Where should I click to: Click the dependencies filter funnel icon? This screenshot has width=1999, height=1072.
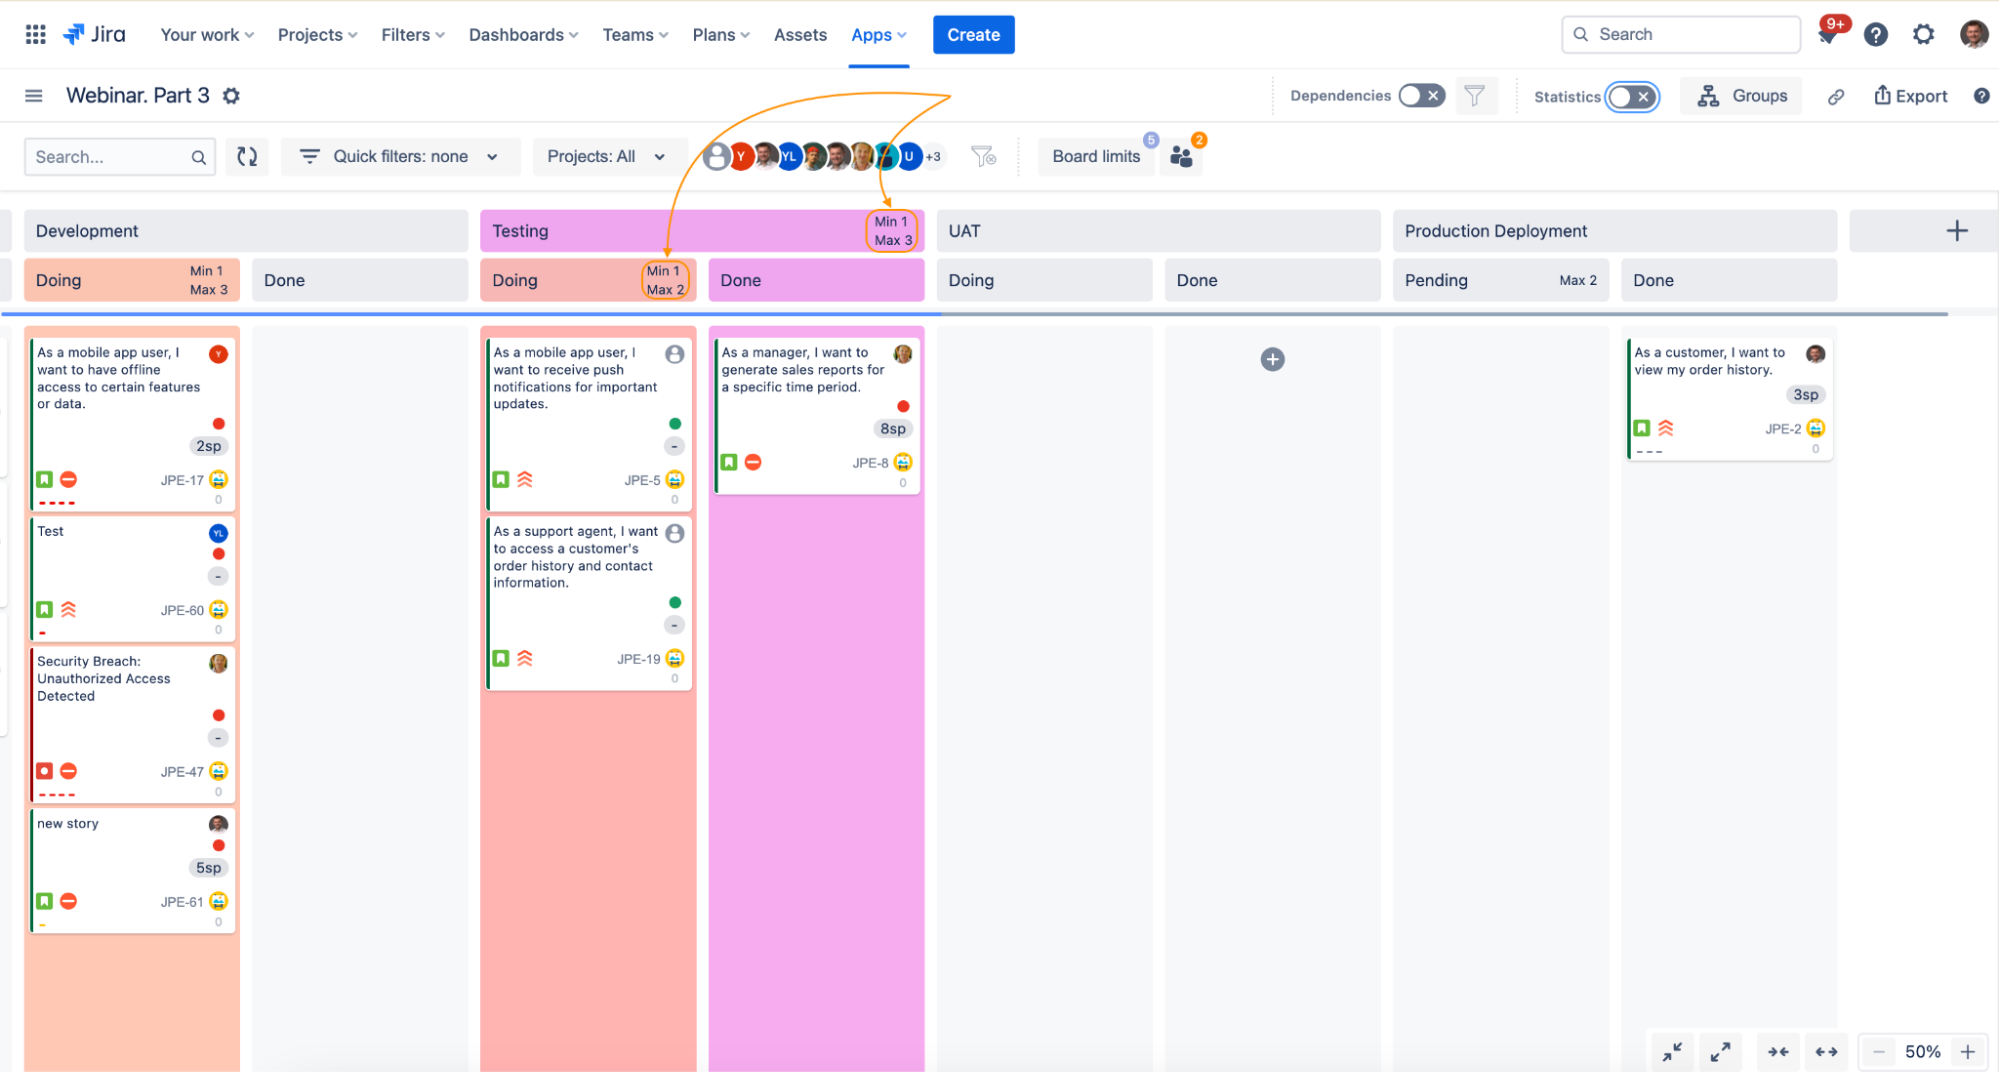pos(1474,96)
